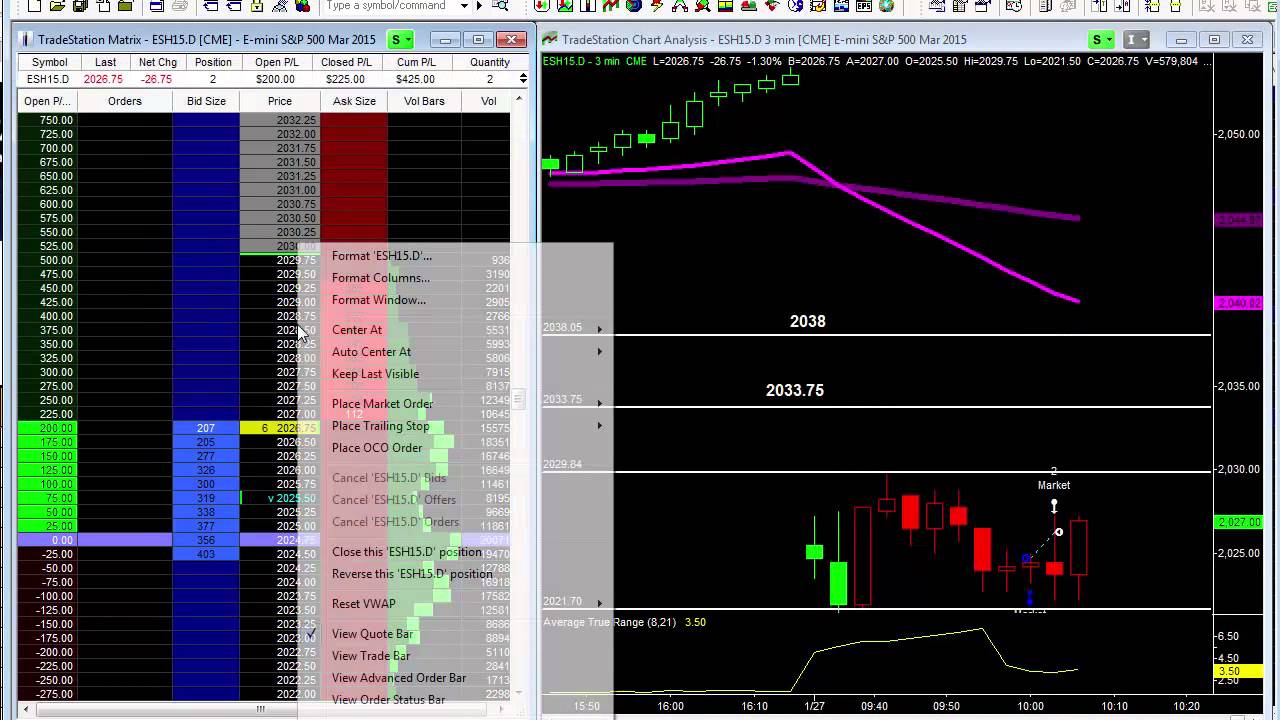
Task: Click the lightning bolt toolbar icon
Action: [656, 6]
